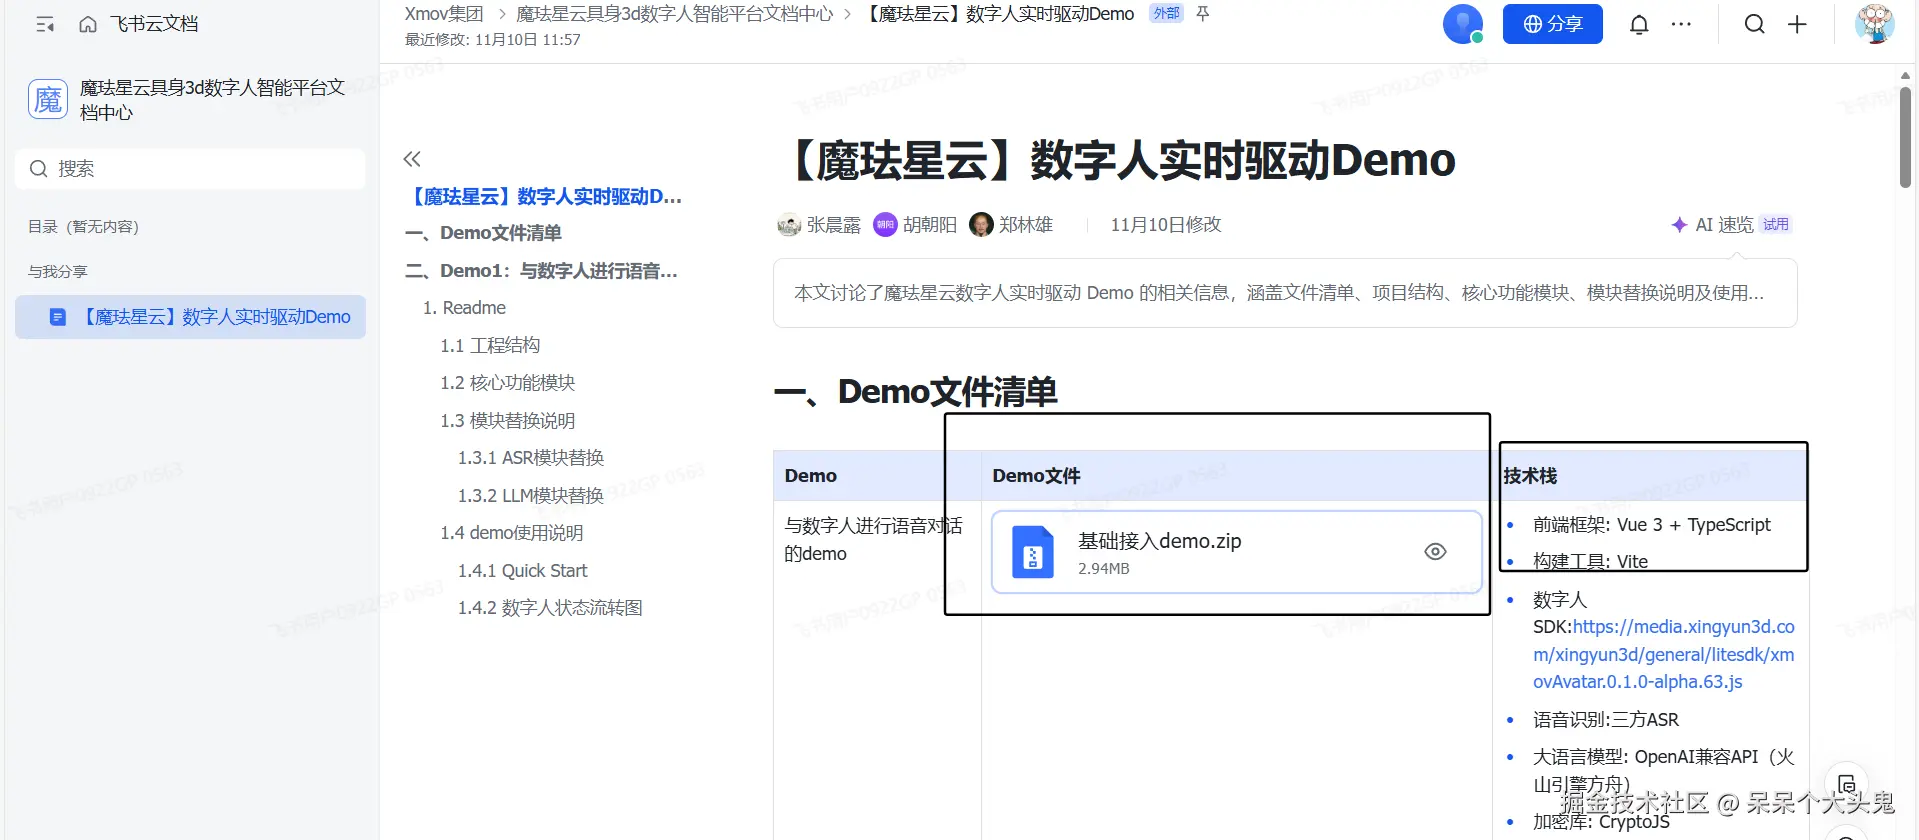Viewport: 1919px width, 840px height.
Task: Expand the AI summary text box
Action: point(1285,293)
